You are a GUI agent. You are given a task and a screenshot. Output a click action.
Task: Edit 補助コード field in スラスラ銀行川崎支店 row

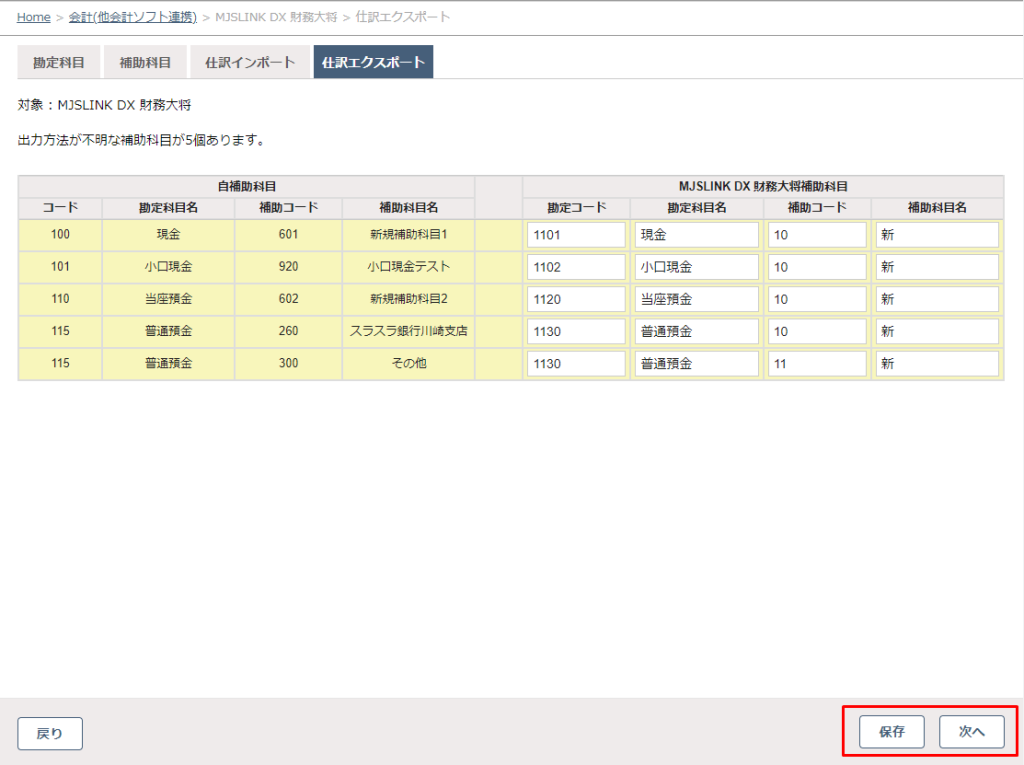817,331
